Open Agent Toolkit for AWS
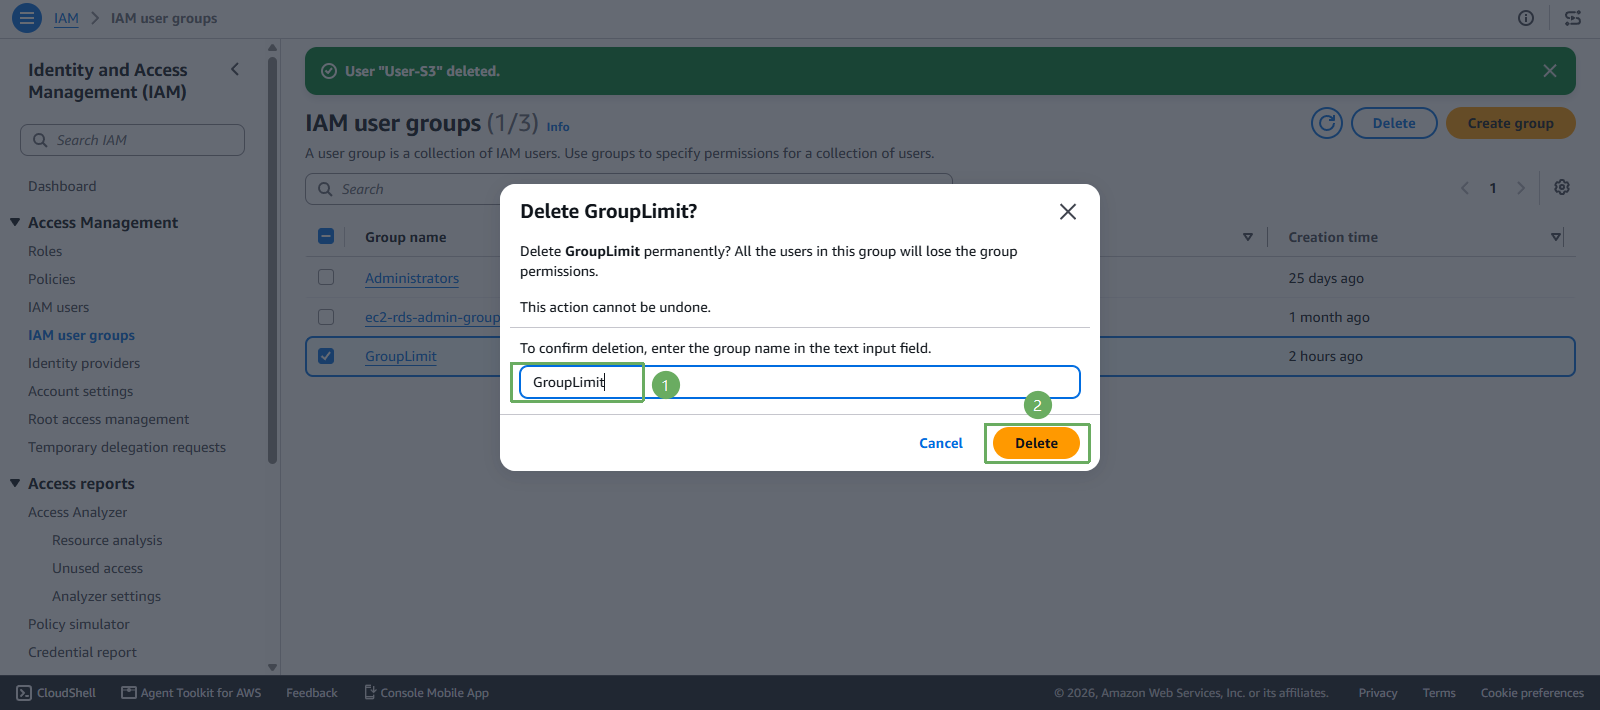Viewport: 1600px width, 710px height. pos(191,693)
